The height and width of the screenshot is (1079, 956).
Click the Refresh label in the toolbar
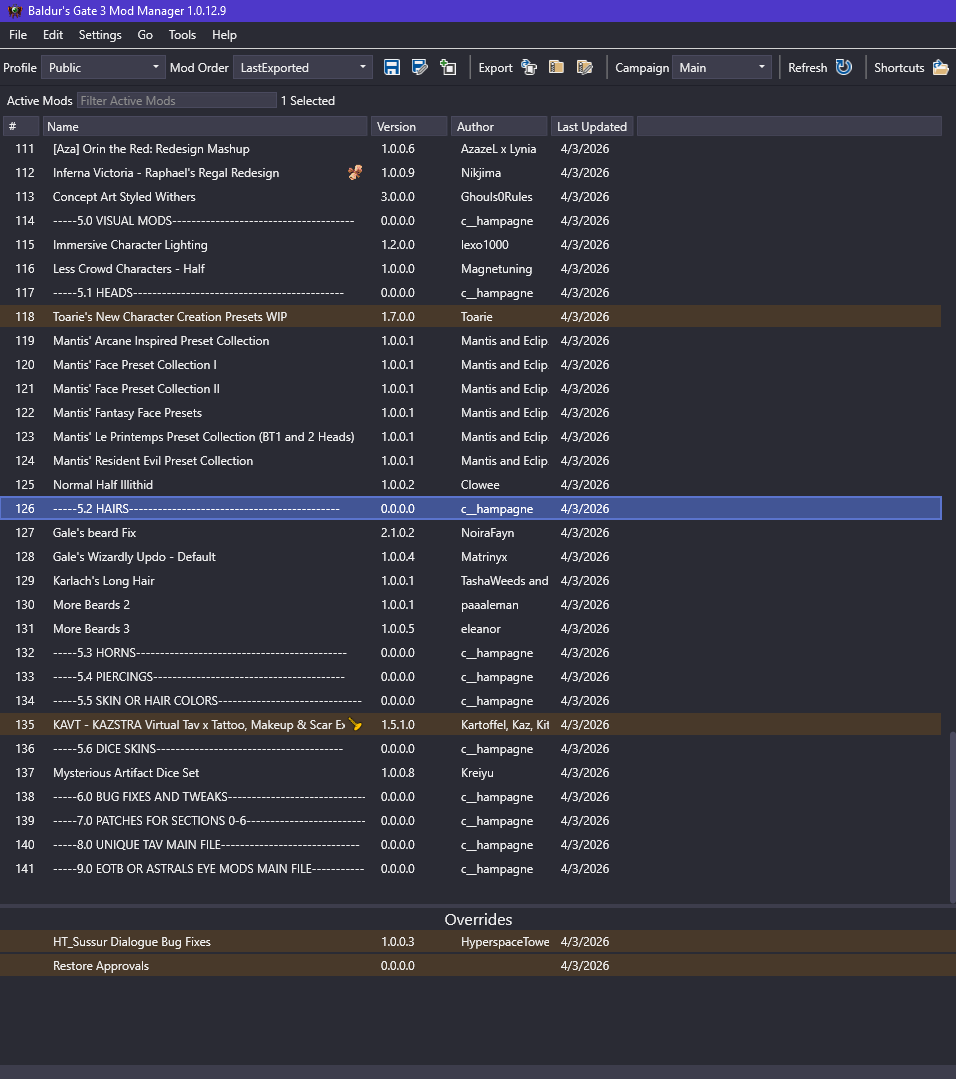tap(807, 67)
